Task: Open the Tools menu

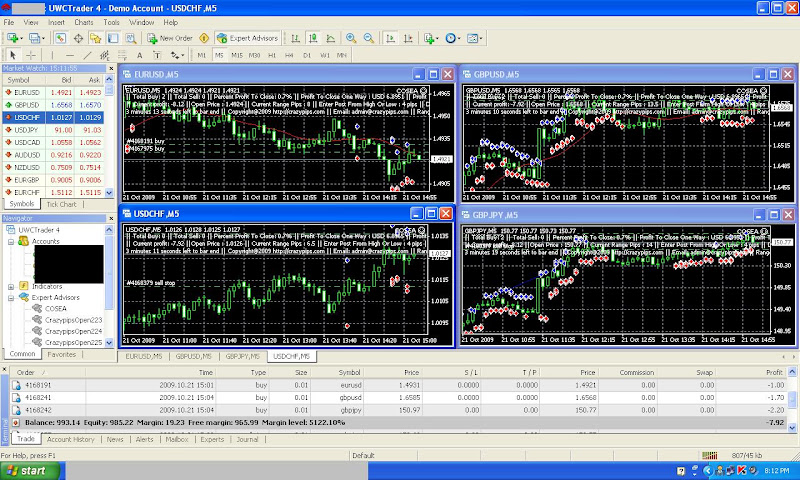Action: [111, 22]
